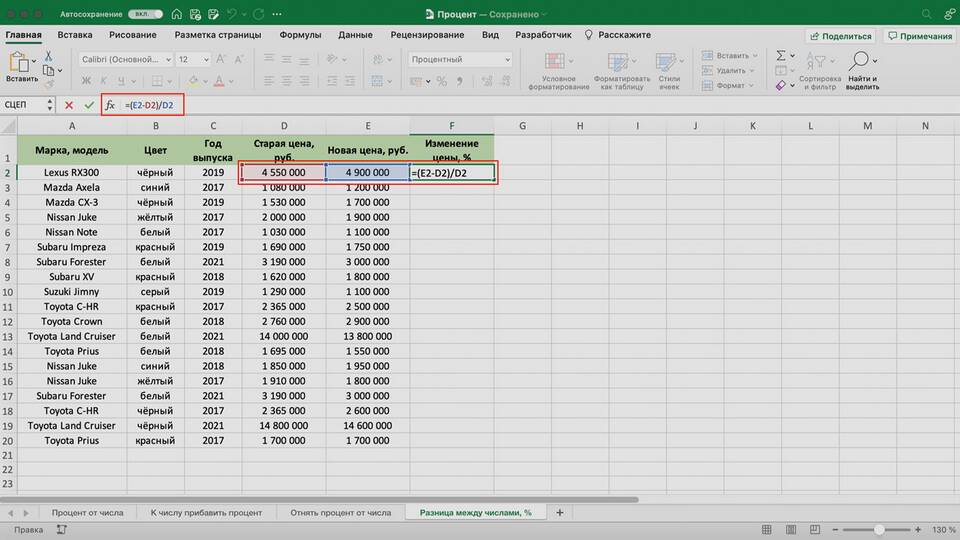
Task: Click the Home icon in title bar
Action: pos(176,13)
